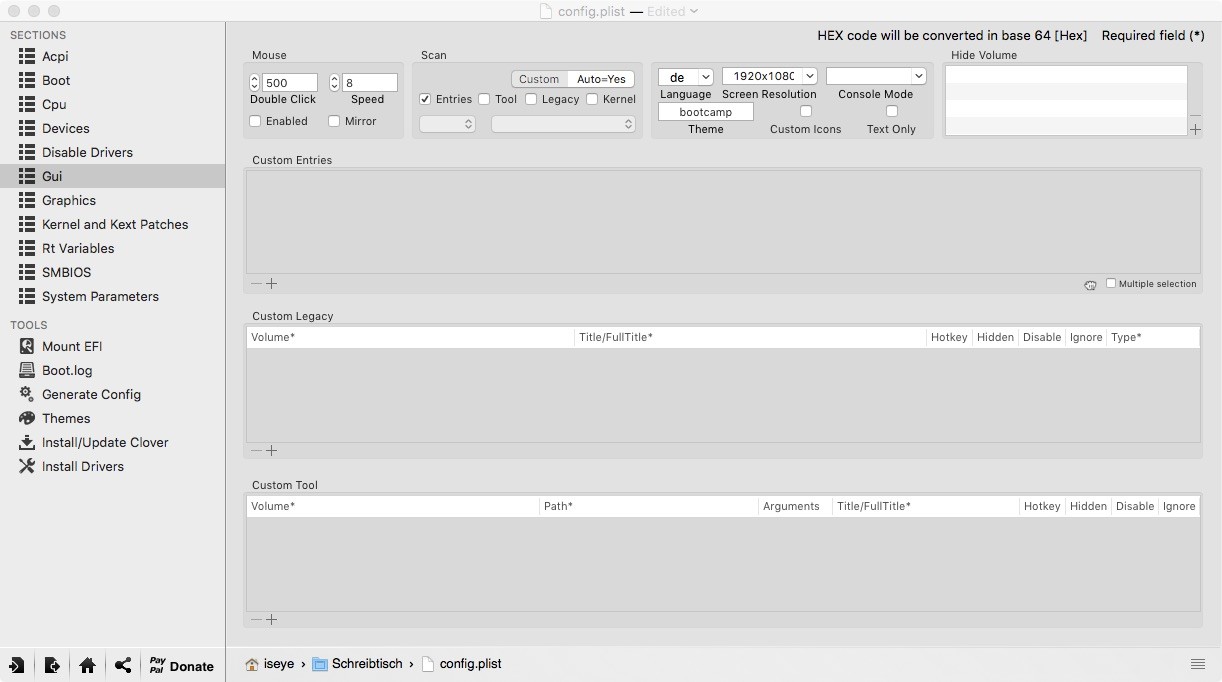This screenshot has height=682, width=1222.
Task: Add a Custom Entries item
Action: (271, 284)
